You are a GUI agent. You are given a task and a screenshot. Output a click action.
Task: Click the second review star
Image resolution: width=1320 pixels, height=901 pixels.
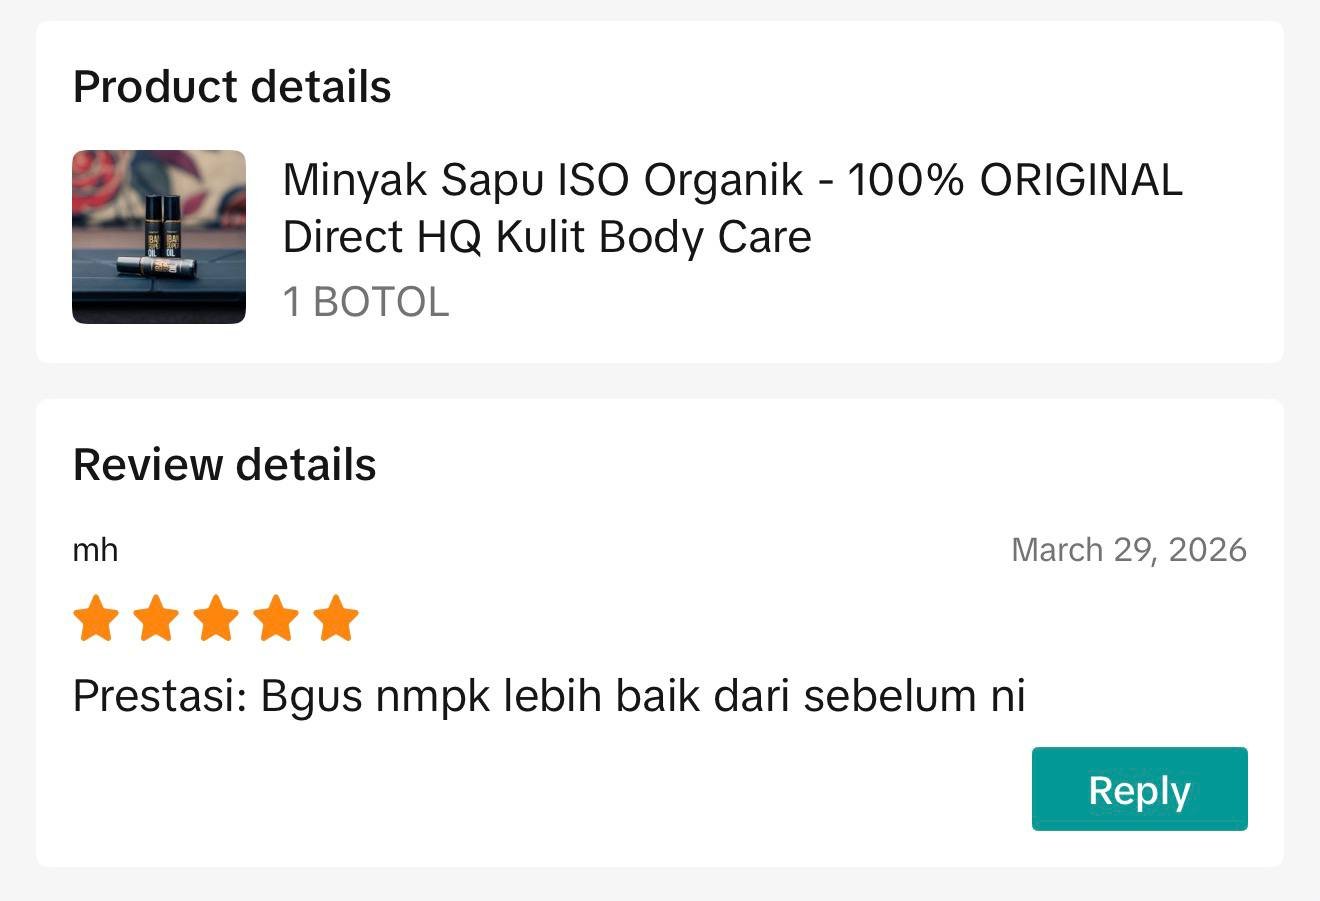(x=156, y=618)
